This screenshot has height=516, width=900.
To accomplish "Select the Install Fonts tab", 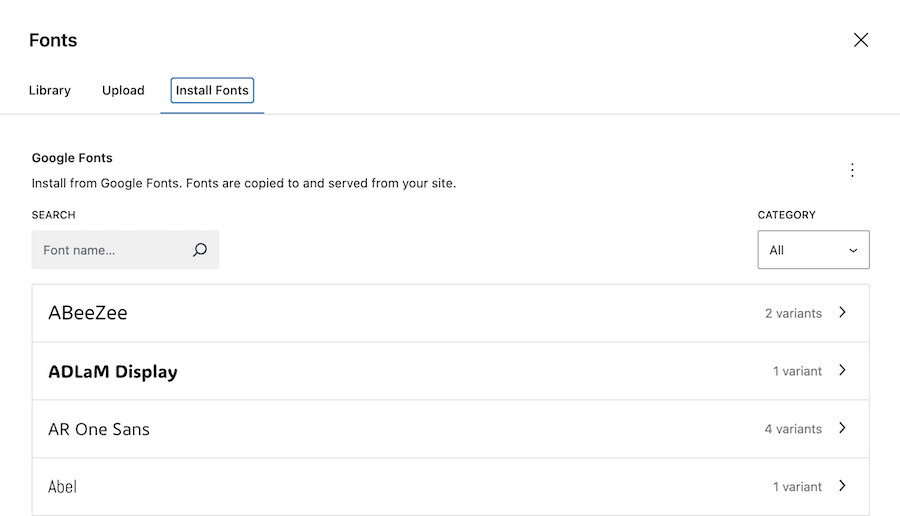I will [212, 90].
